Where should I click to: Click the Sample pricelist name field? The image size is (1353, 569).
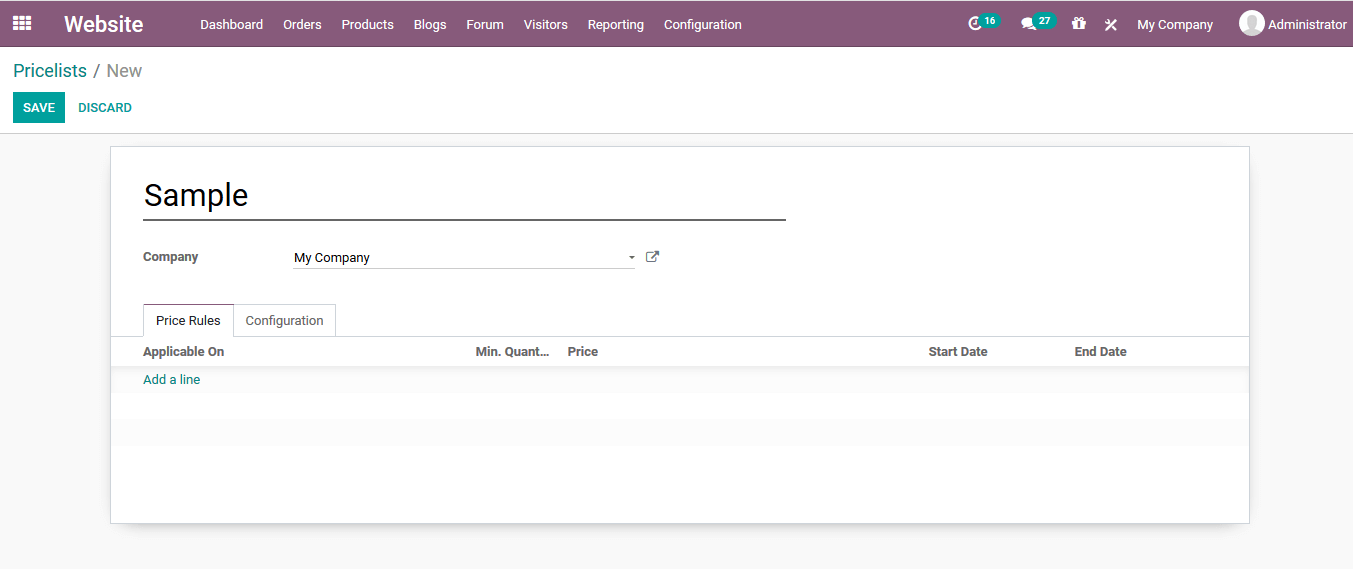tap(464, 195)
